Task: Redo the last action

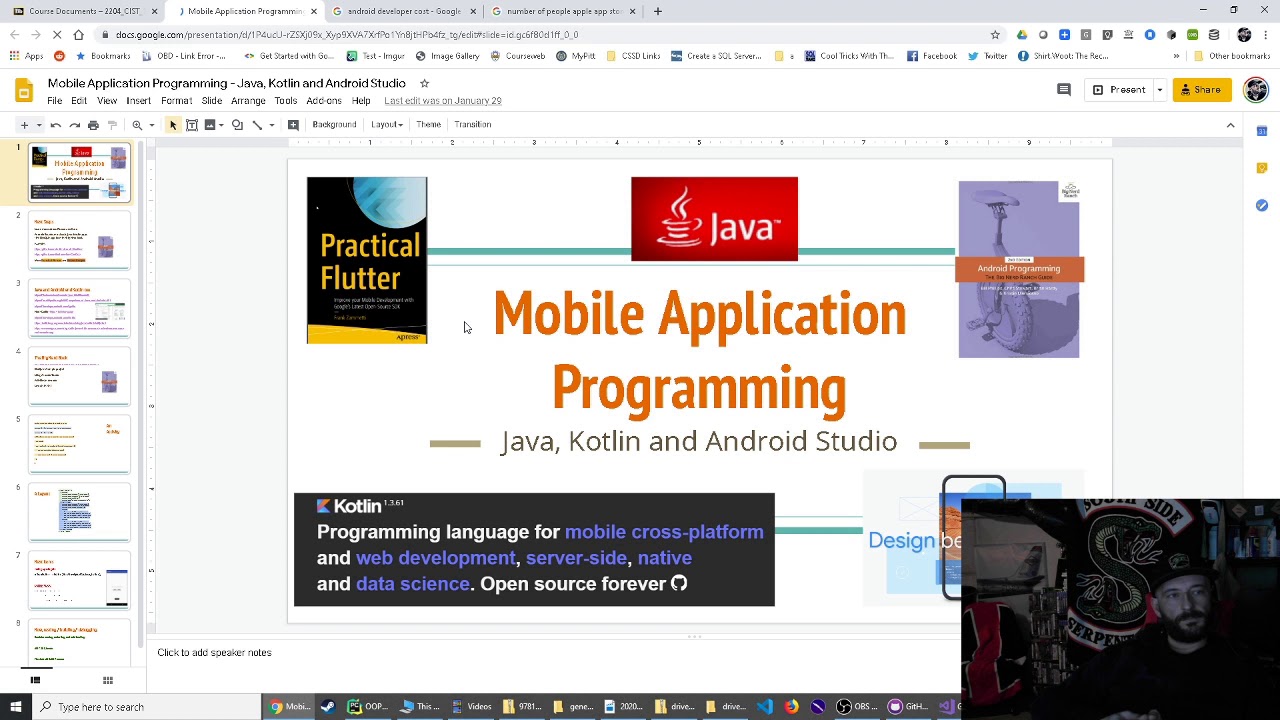Action: pyautogui.click(x=74, y=125)
